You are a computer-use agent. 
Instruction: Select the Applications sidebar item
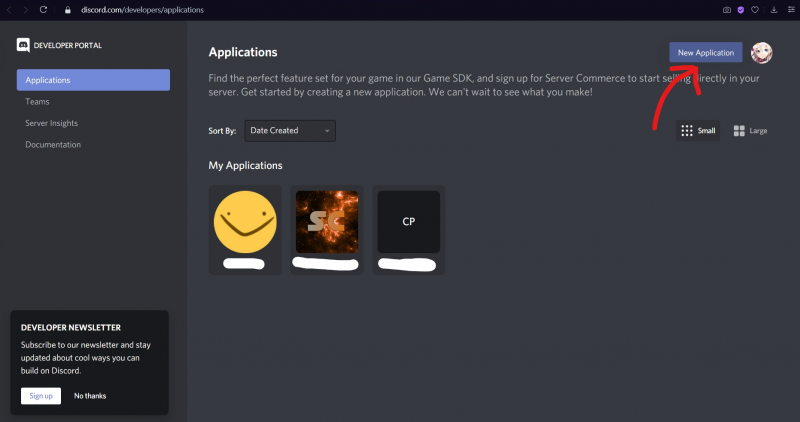pos(93,80)
